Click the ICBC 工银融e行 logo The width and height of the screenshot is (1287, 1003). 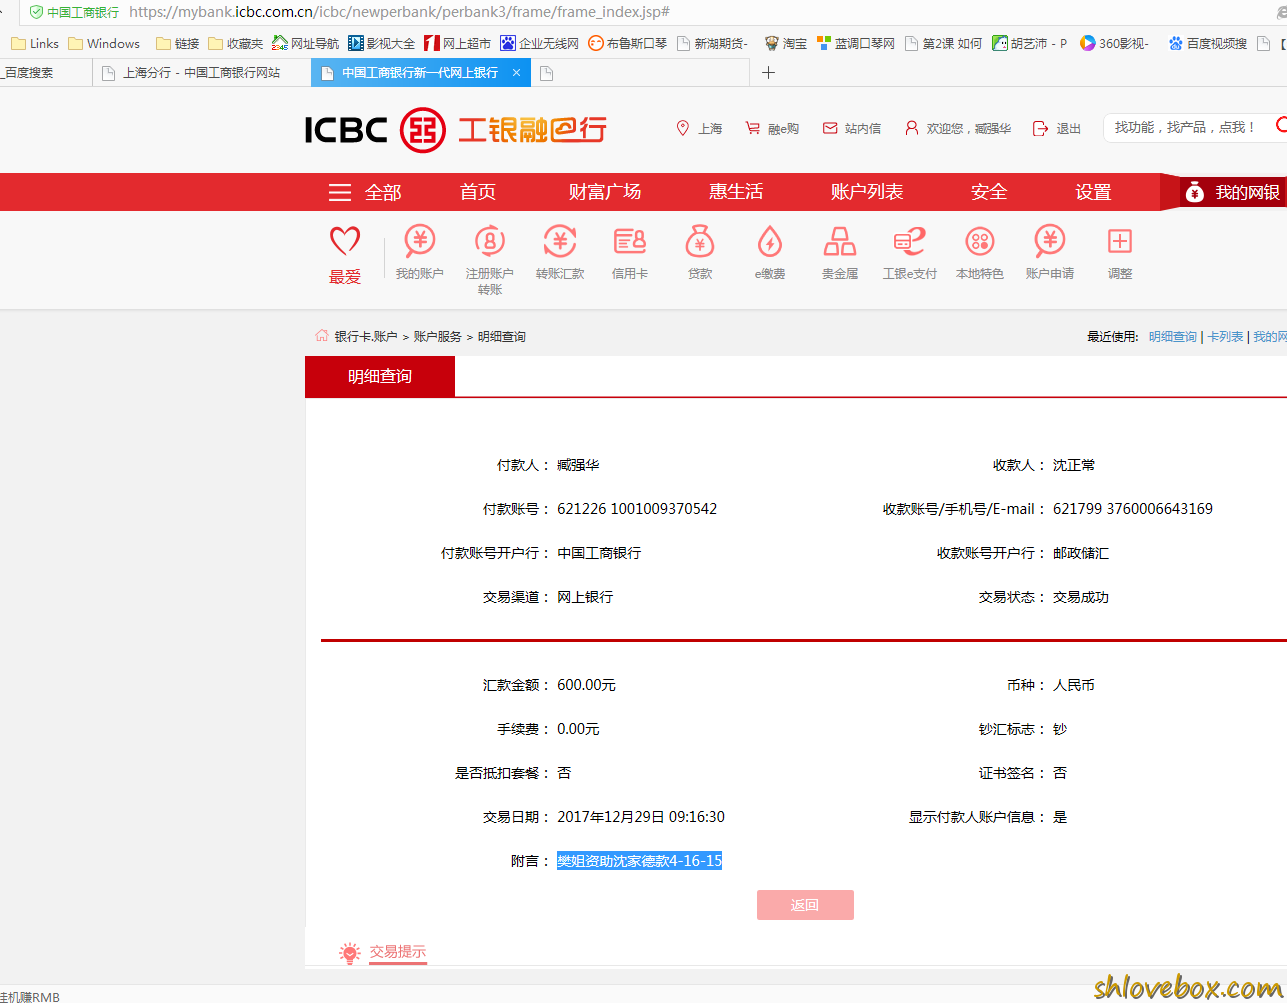tap(456, 130)
